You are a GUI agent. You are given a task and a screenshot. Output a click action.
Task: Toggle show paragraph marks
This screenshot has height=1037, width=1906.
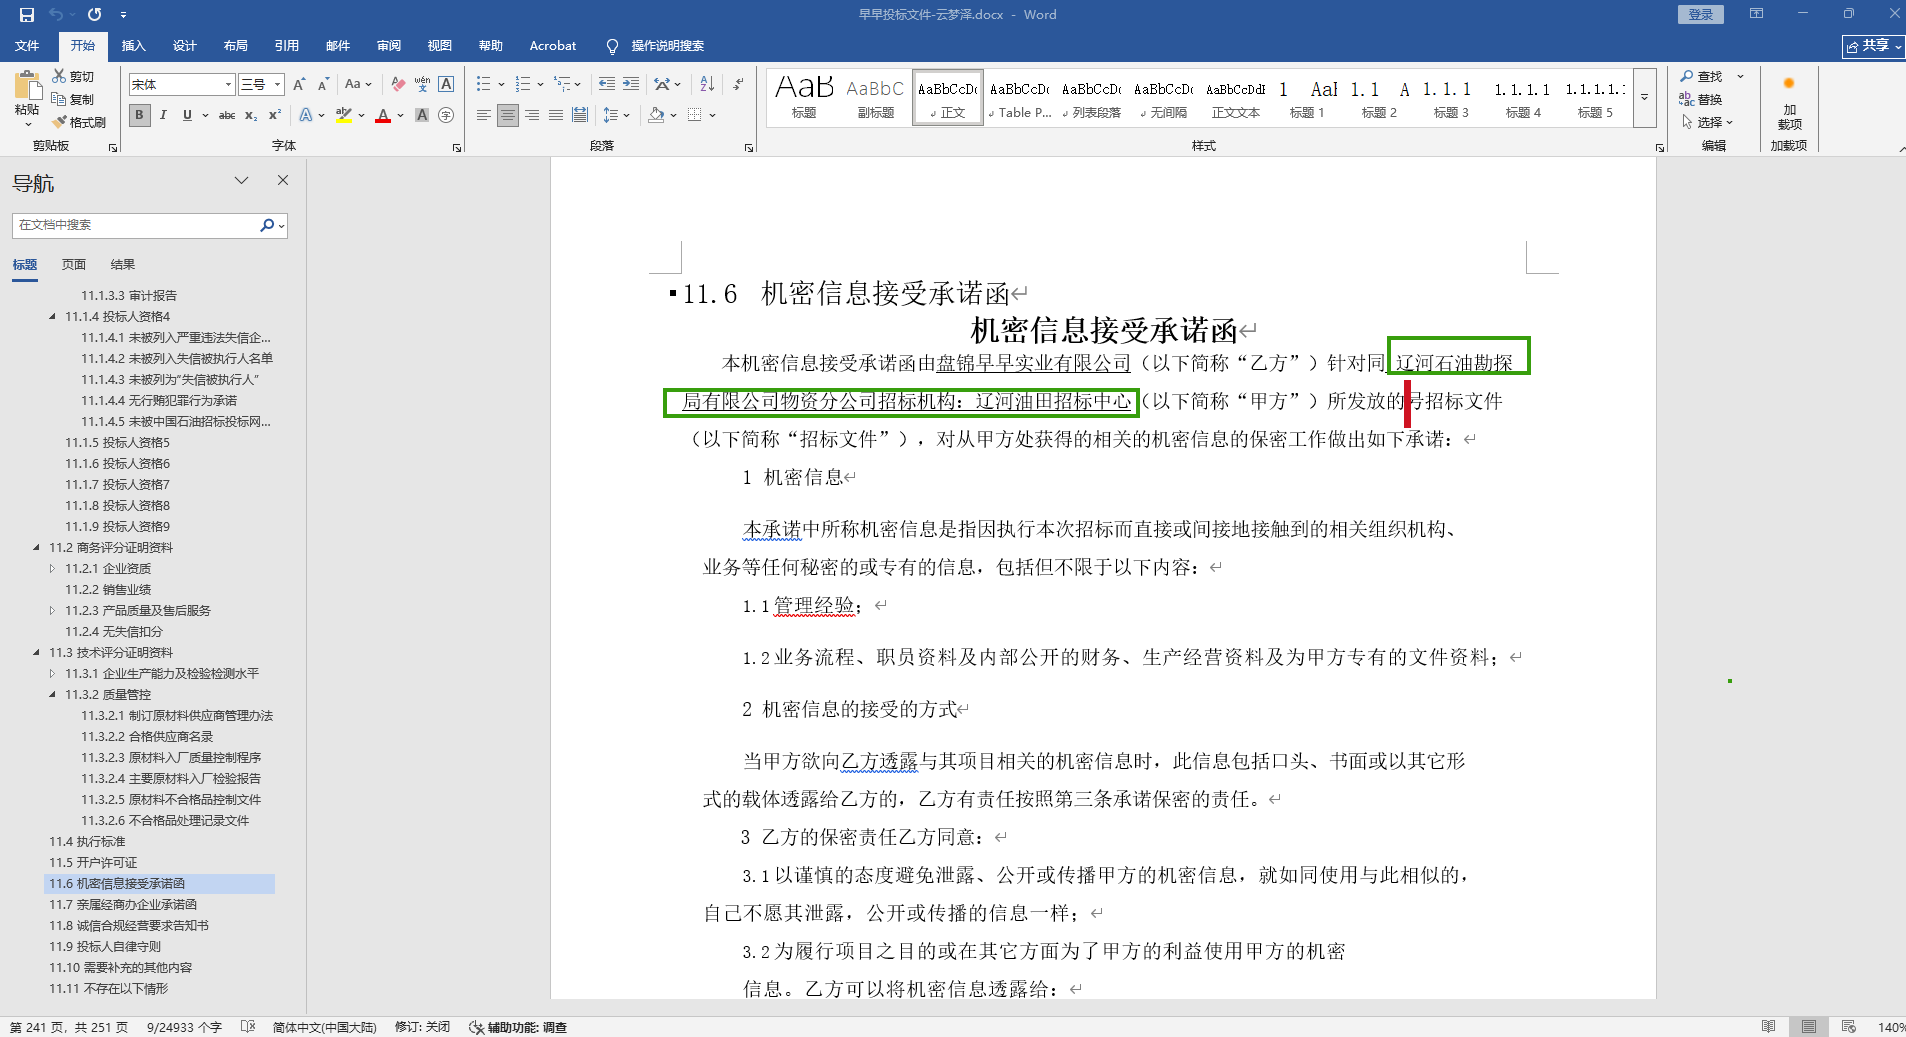point(738,84)
